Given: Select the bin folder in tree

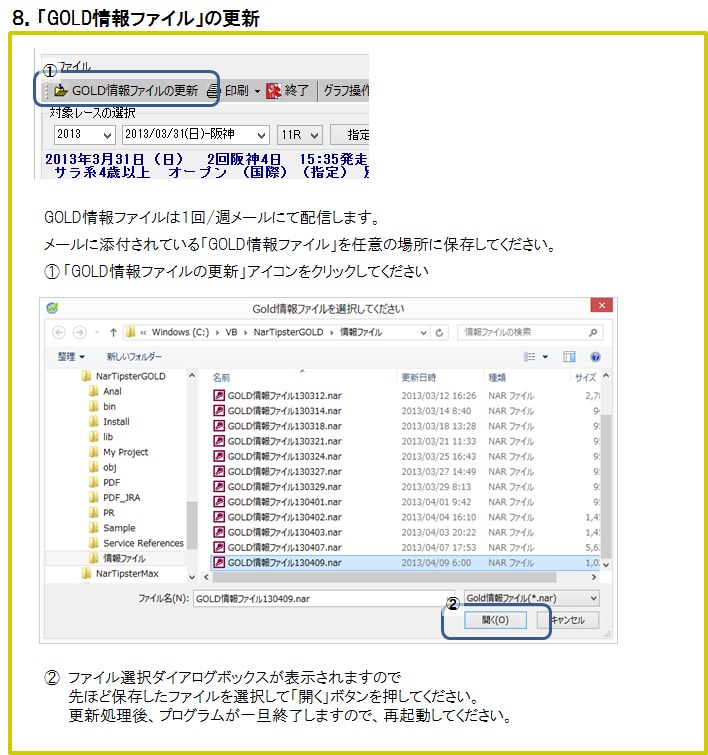Looking at the screenshot, I should click(109, 406).
